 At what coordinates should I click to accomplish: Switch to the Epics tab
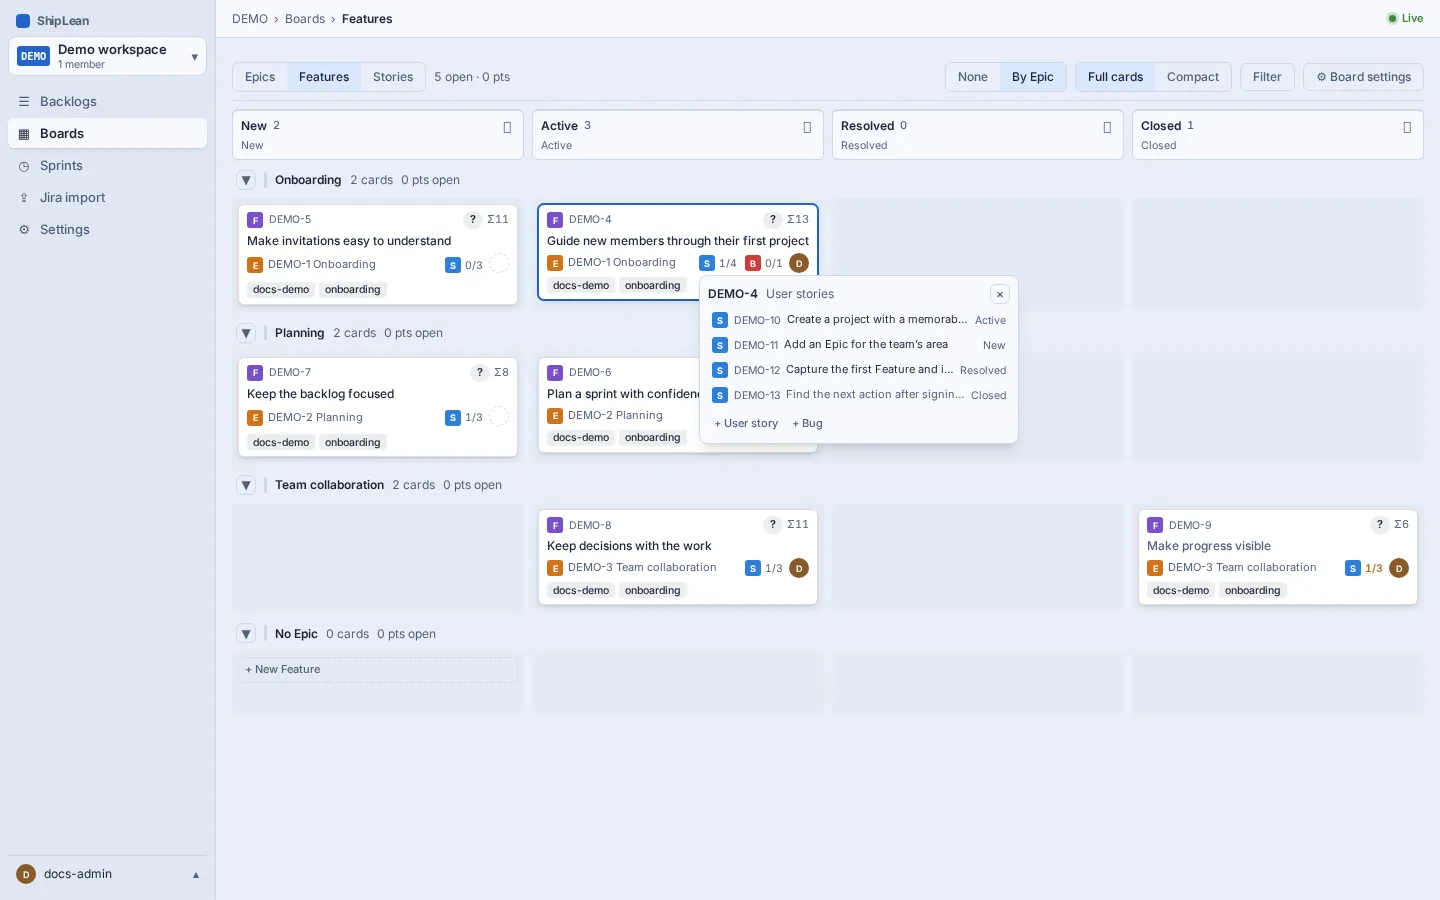point(260,77)
